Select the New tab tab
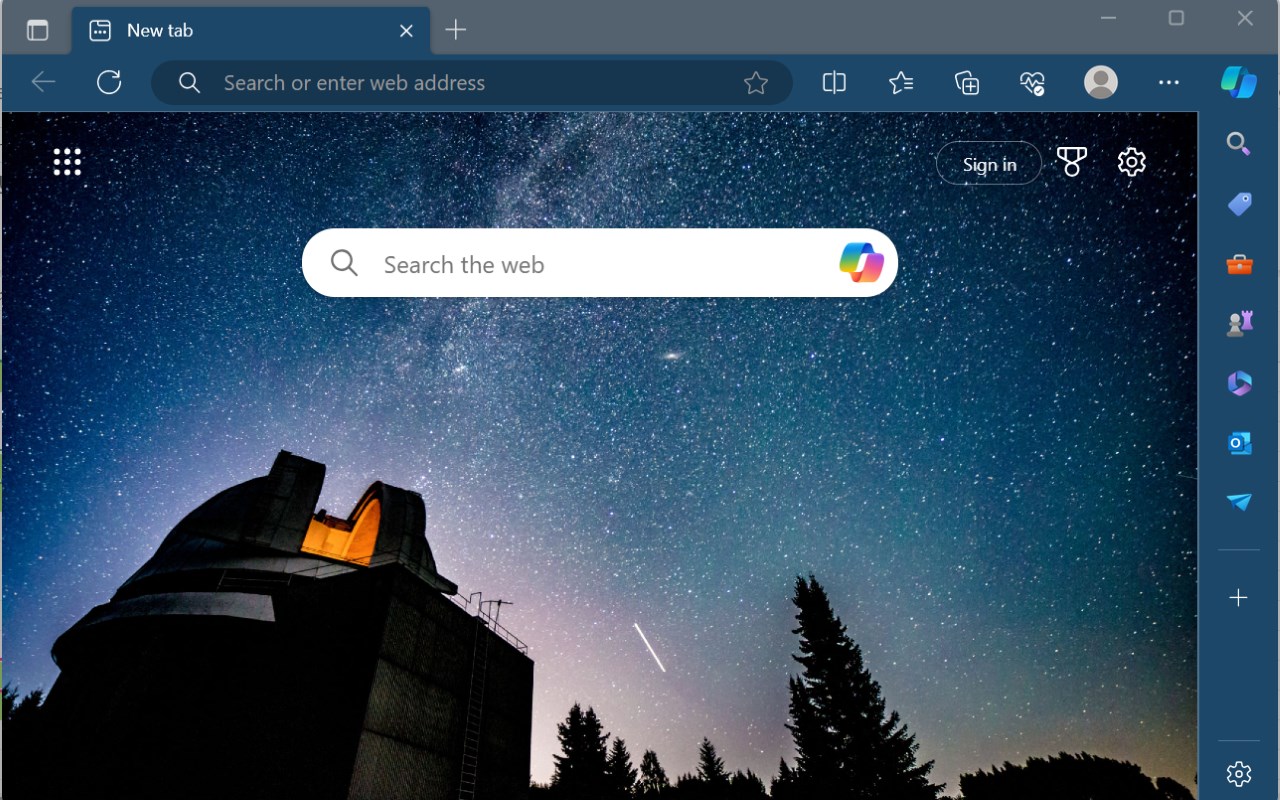This screenshot has width=1280, height=800. 251,30
